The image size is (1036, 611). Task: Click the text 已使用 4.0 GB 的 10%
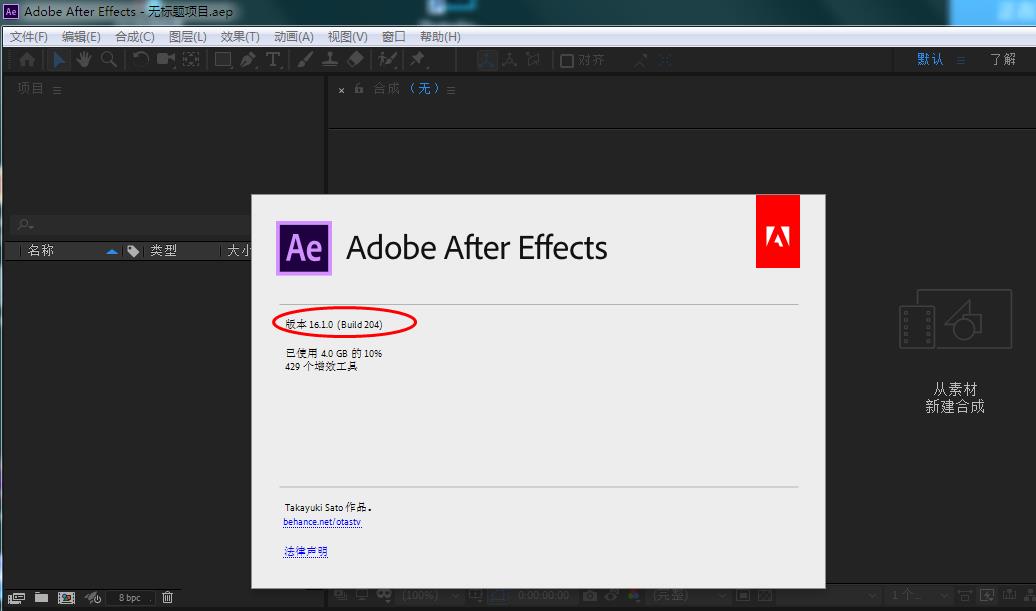point(333,353)
